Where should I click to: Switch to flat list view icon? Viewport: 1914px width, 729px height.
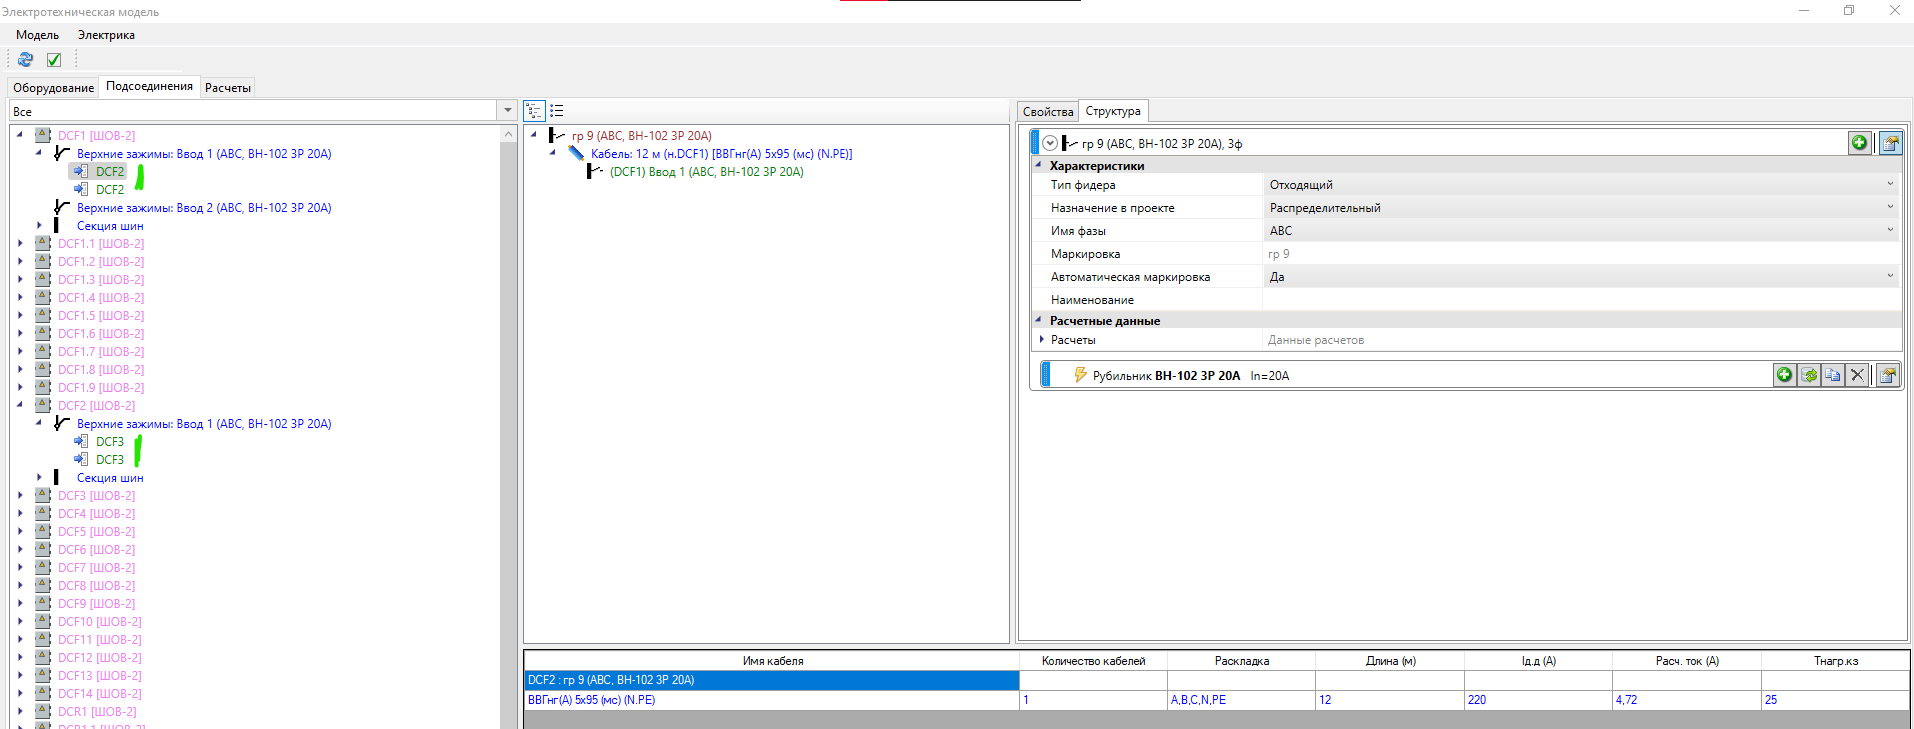pyautogui.click(x=557, y=111)
